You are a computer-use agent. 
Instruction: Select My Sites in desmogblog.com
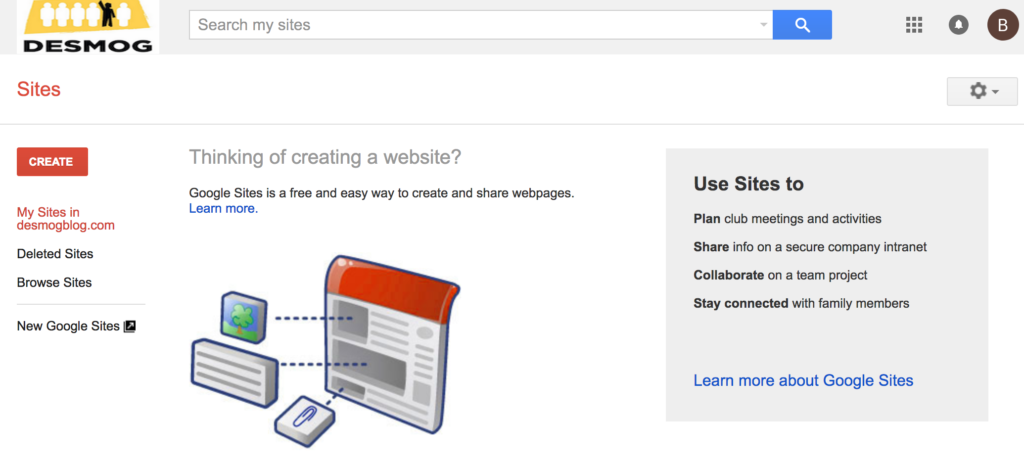click(66, 218)
